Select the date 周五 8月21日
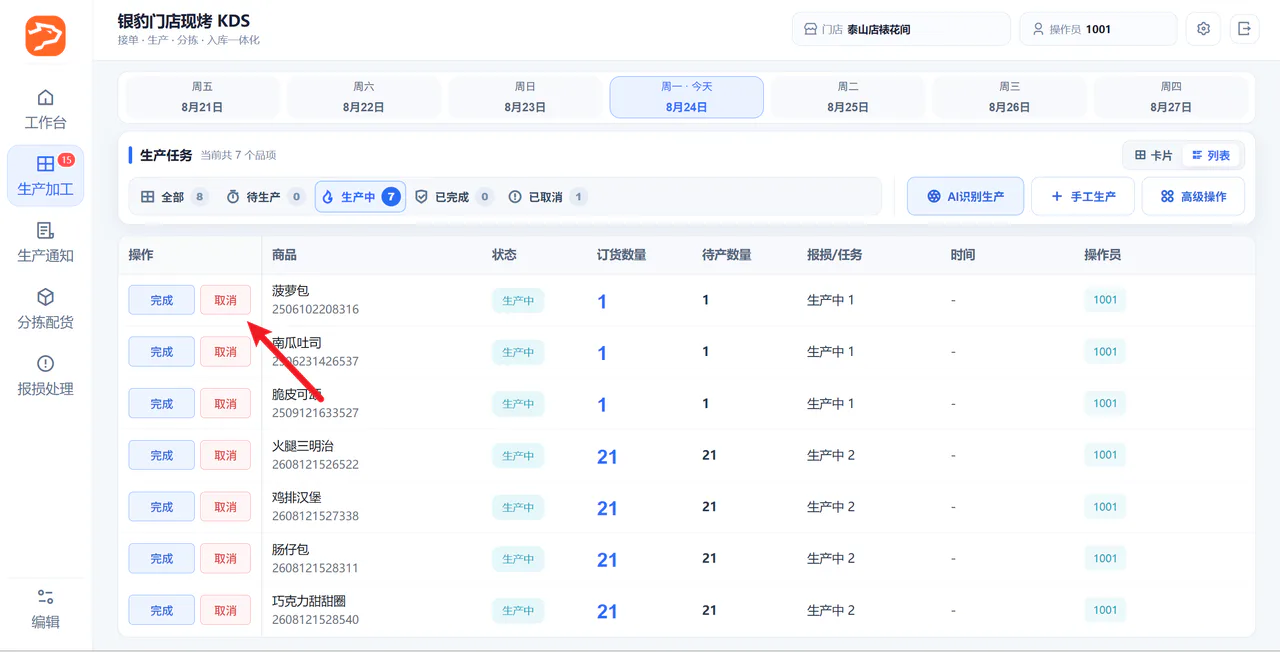The height and width of the screenshot is (652, 1280). point(202,97)
